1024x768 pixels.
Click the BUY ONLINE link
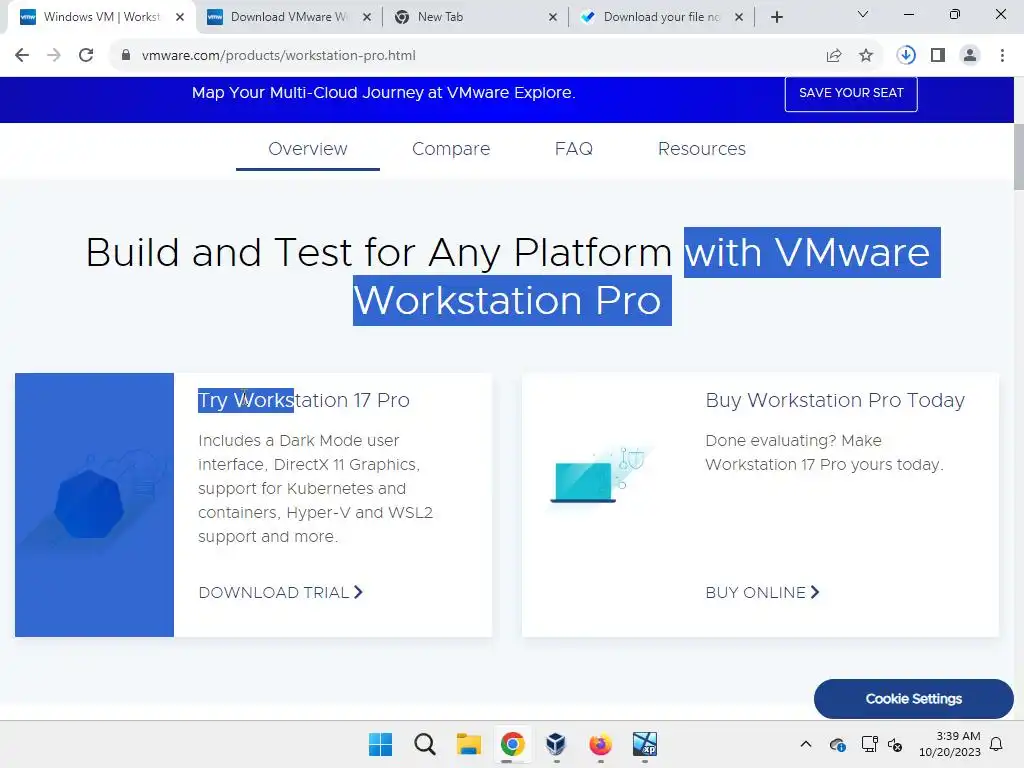coord(762,592)
